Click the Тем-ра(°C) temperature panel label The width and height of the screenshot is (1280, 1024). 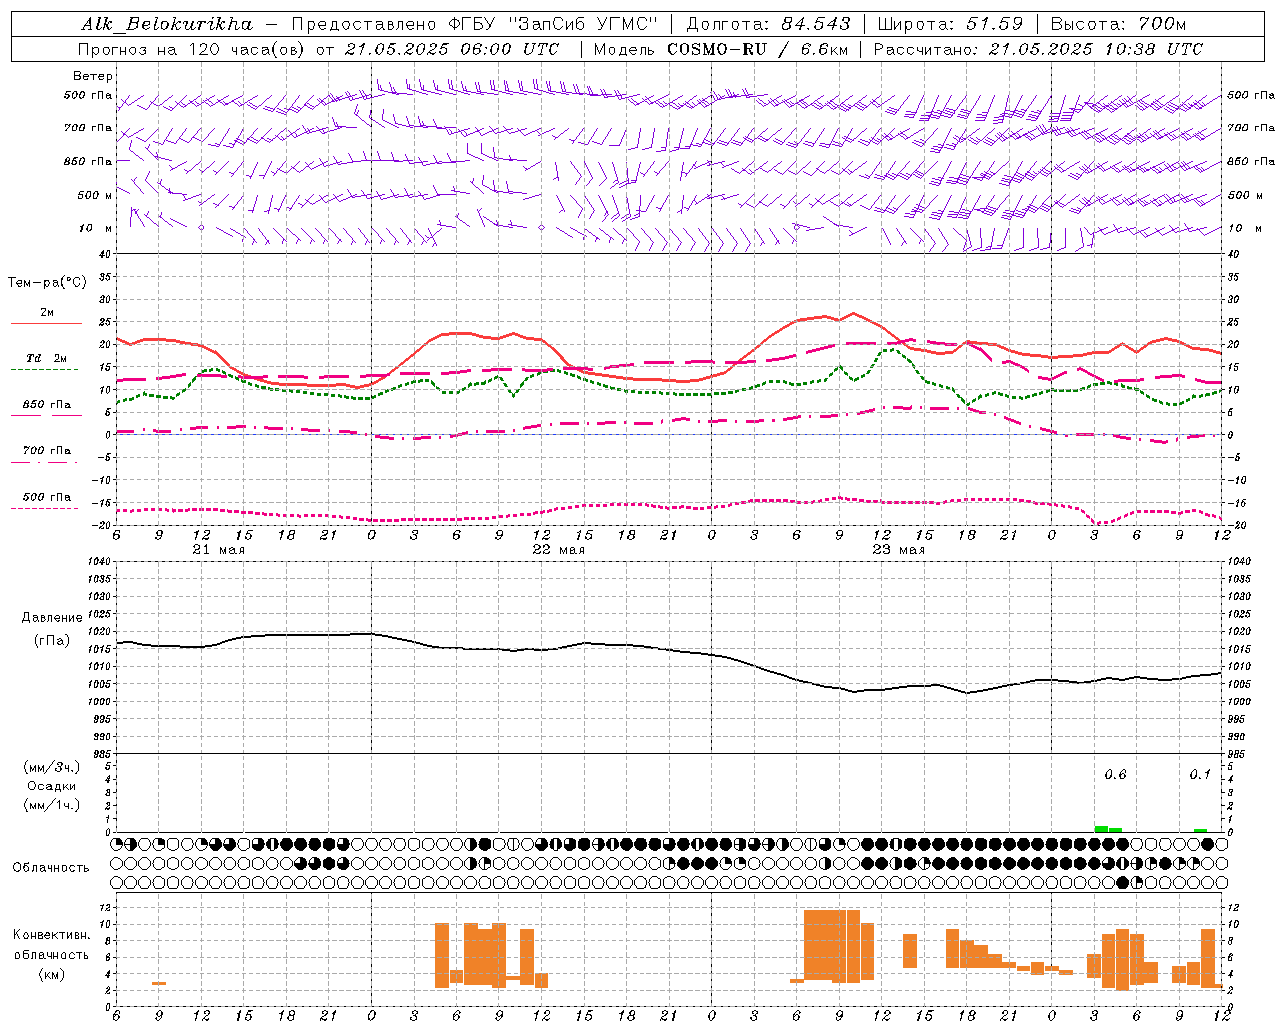(x=47, y=283)
